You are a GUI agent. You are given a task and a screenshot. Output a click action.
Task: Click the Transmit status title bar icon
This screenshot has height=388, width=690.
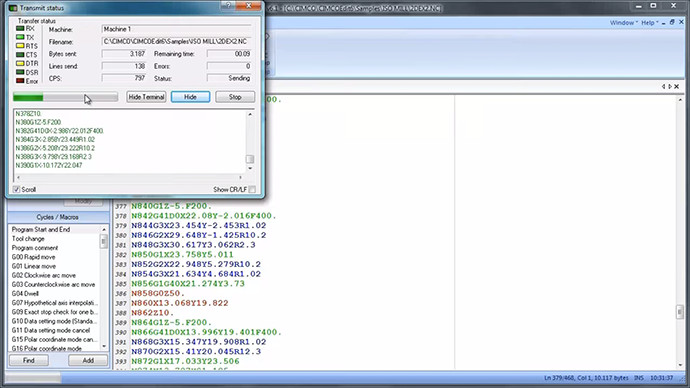(x=13, y=8)
